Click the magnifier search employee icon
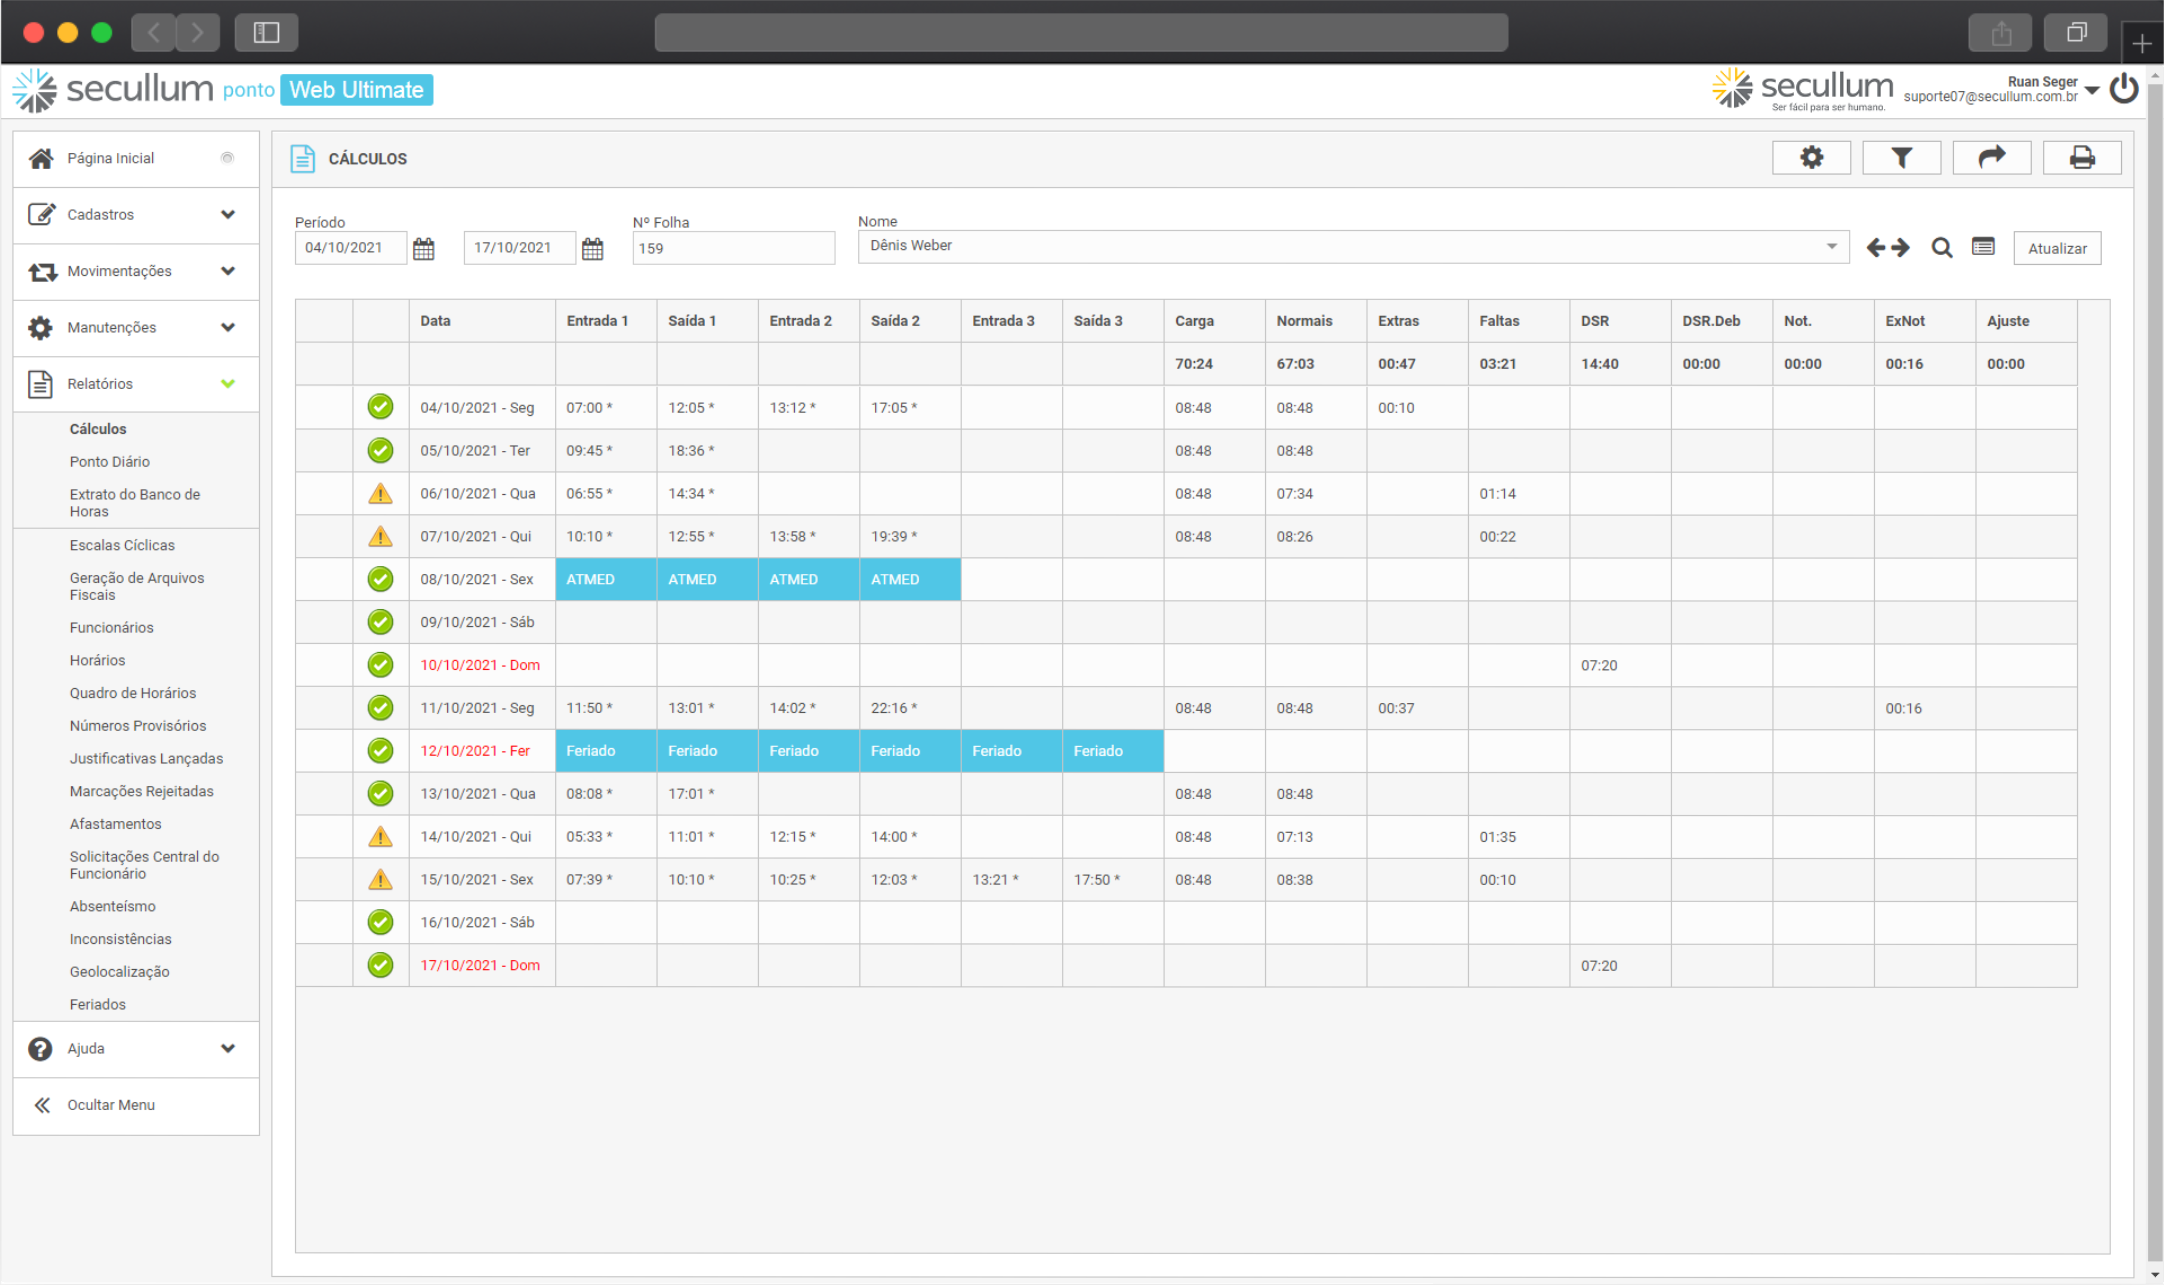Screen dimensions: 2164x1285 point(1941,248)
